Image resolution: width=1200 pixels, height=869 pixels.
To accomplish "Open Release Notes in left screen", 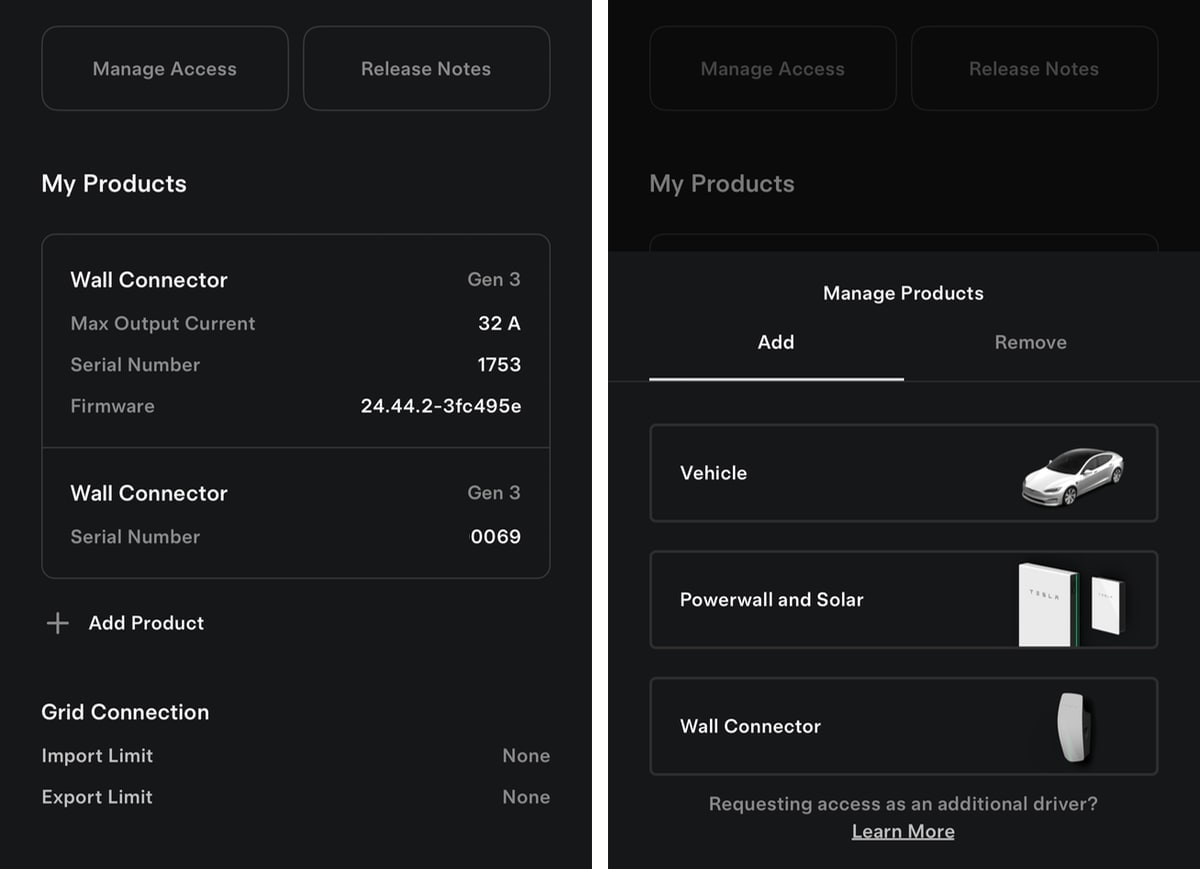I will click(x=426, y=68).
